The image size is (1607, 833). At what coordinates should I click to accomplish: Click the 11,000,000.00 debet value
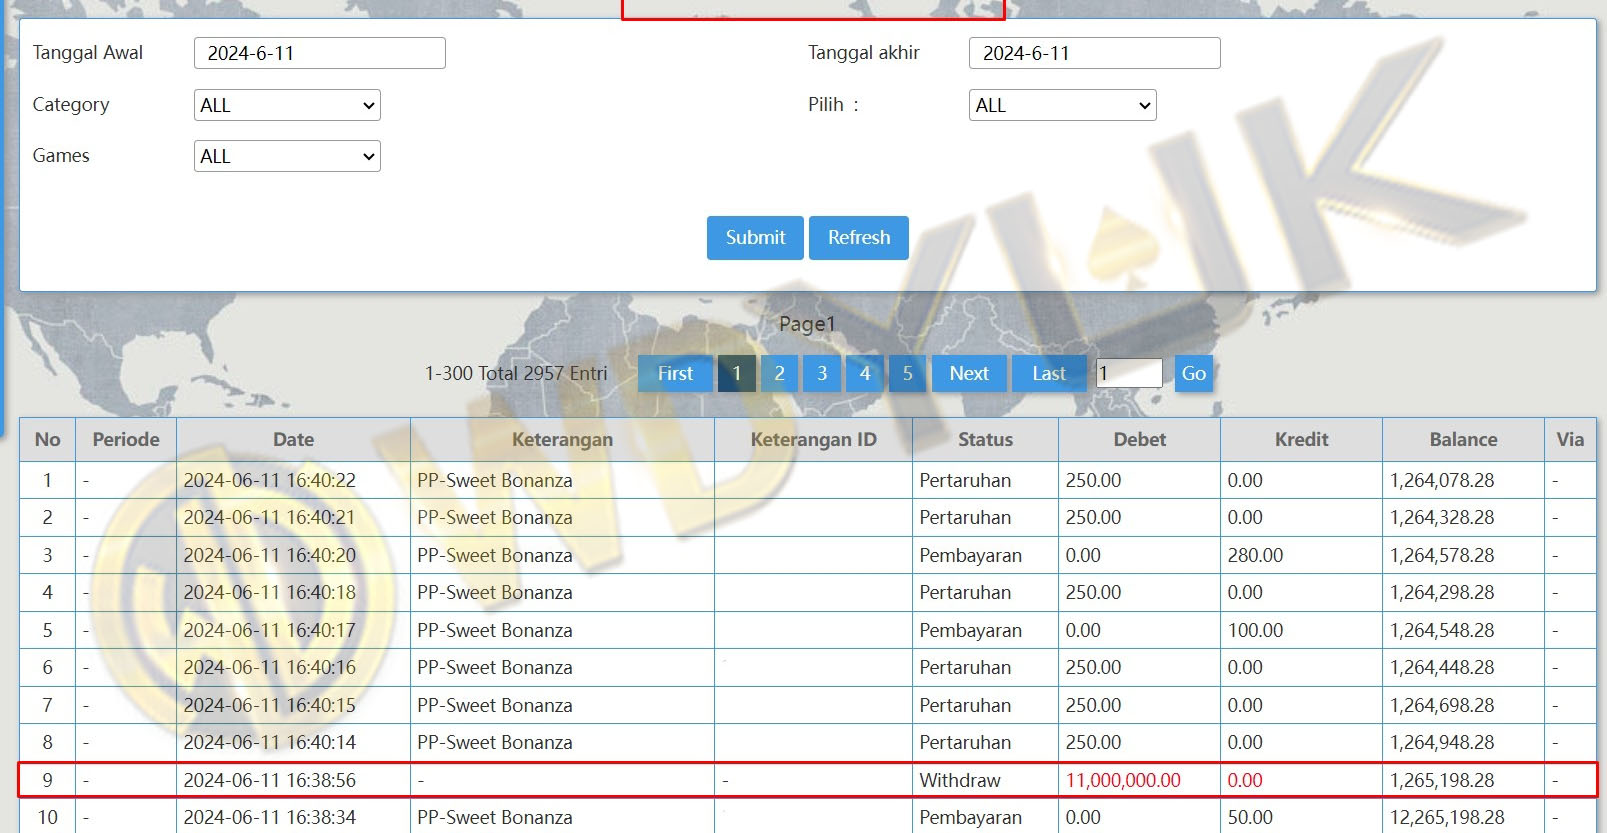(1123, 780)
